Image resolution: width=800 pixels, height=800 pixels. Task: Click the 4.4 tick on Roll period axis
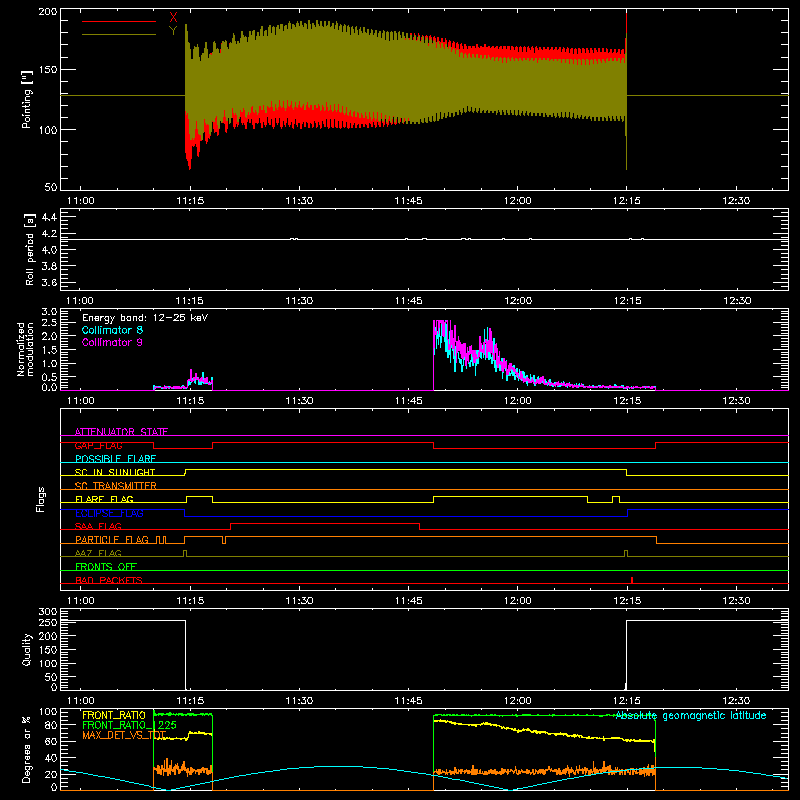(49, 217)
